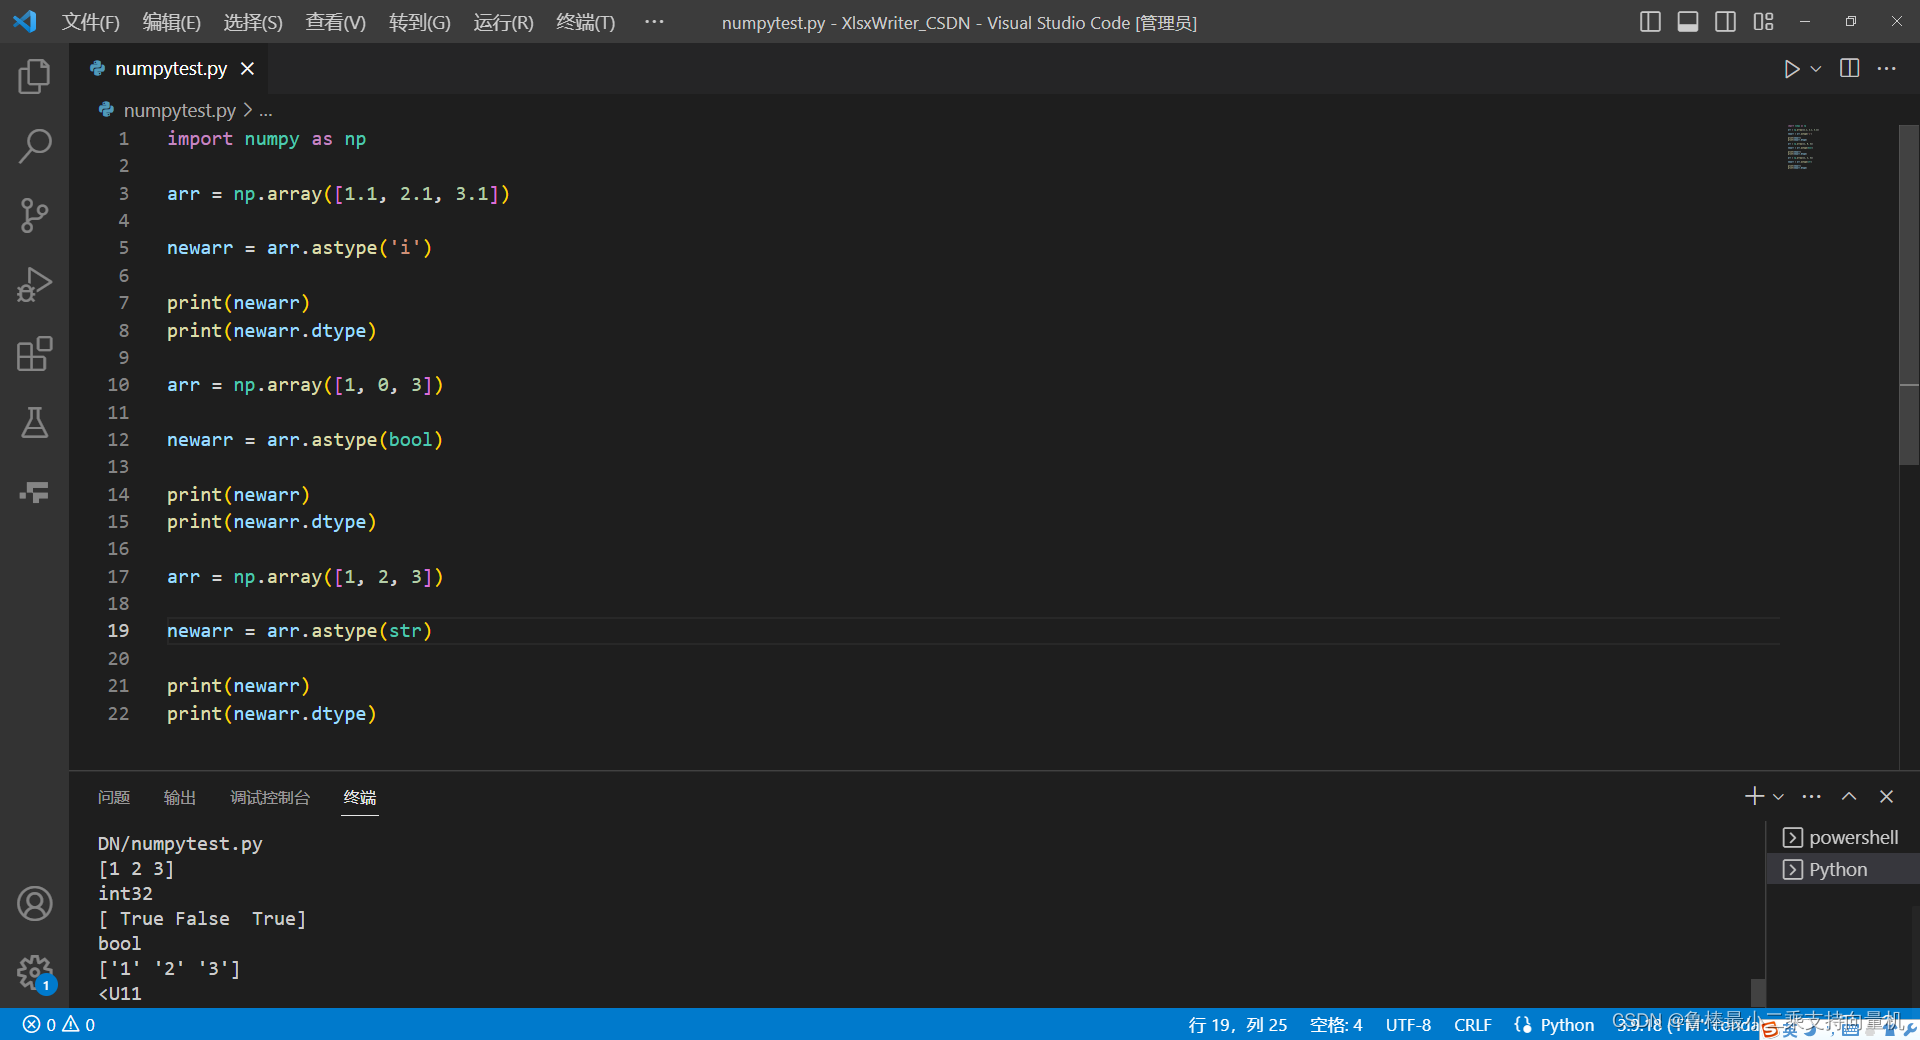Toggle bottom panel layout button
Image resolution: width=1920 pixels, height=1040 pixels.
[x=1688, y=22]
